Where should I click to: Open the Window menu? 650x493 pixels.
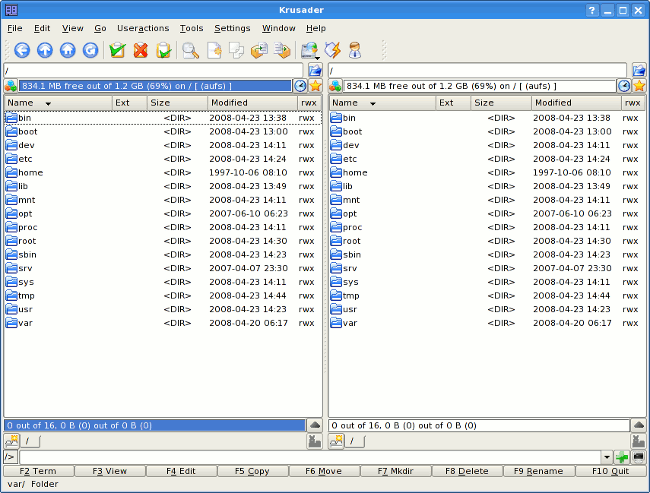pyautogui.click(x=279, y=28)
